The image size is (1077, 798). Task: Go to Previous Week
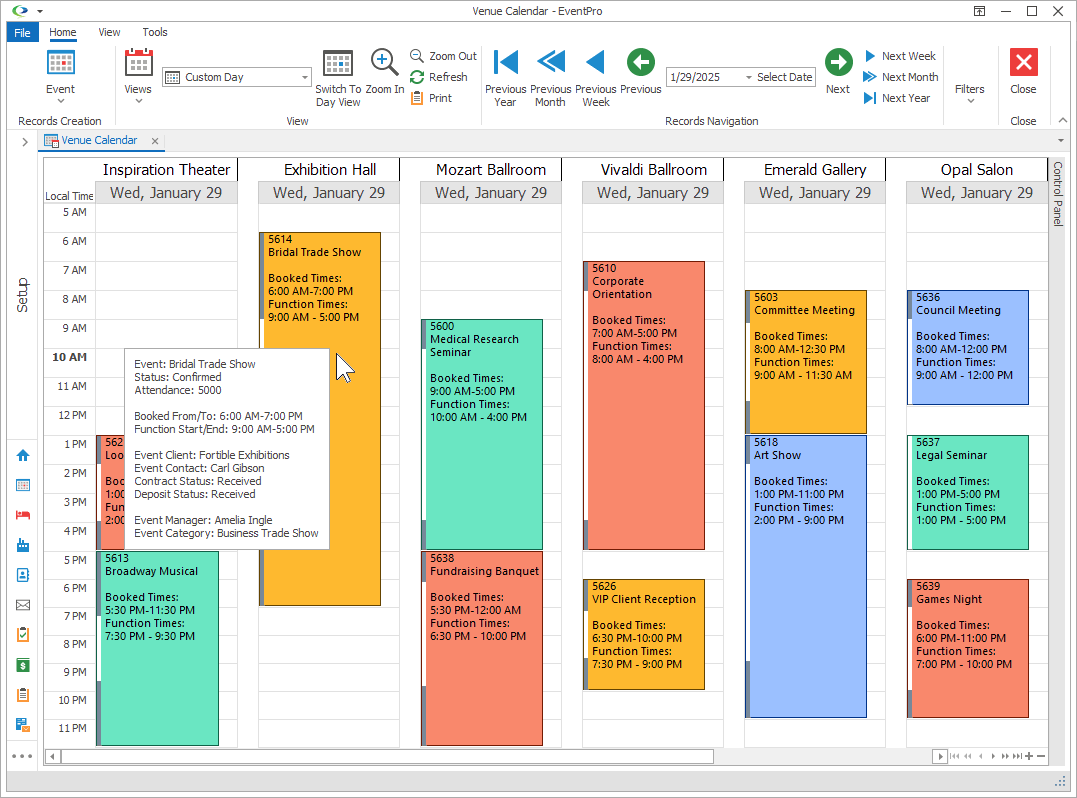[596, 78]
